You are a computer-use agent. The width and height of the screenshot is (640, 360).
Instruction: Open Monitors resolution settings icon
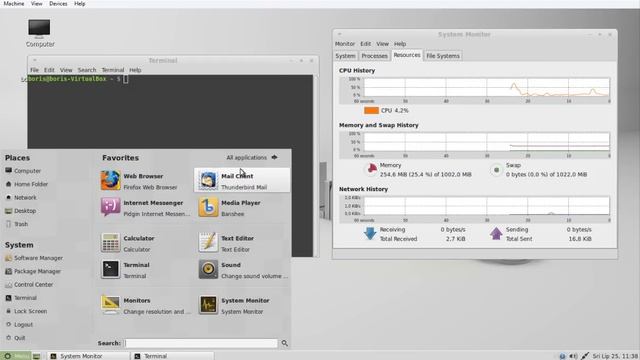tap(111, 305)
